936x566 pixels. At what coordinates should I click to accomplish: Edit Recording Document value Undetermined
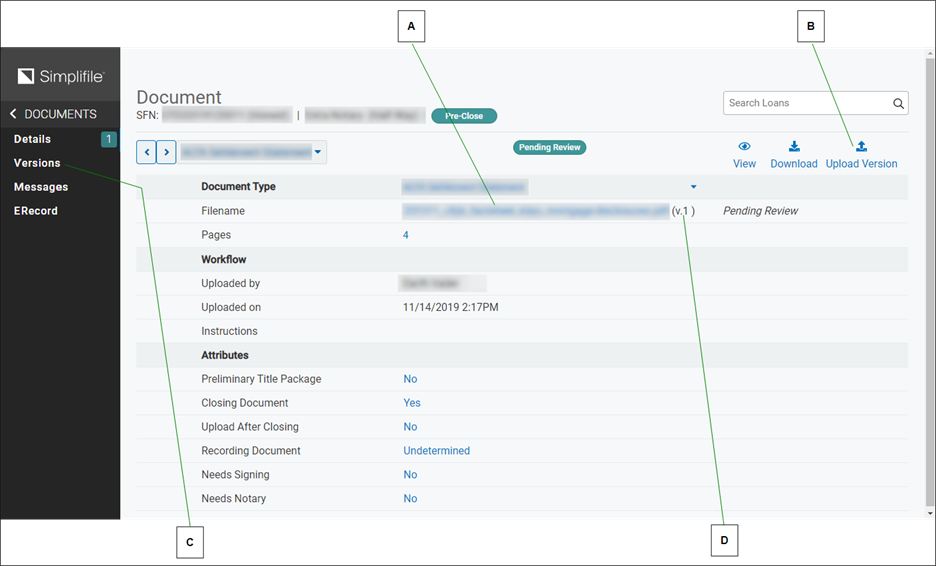pos(436,450)
